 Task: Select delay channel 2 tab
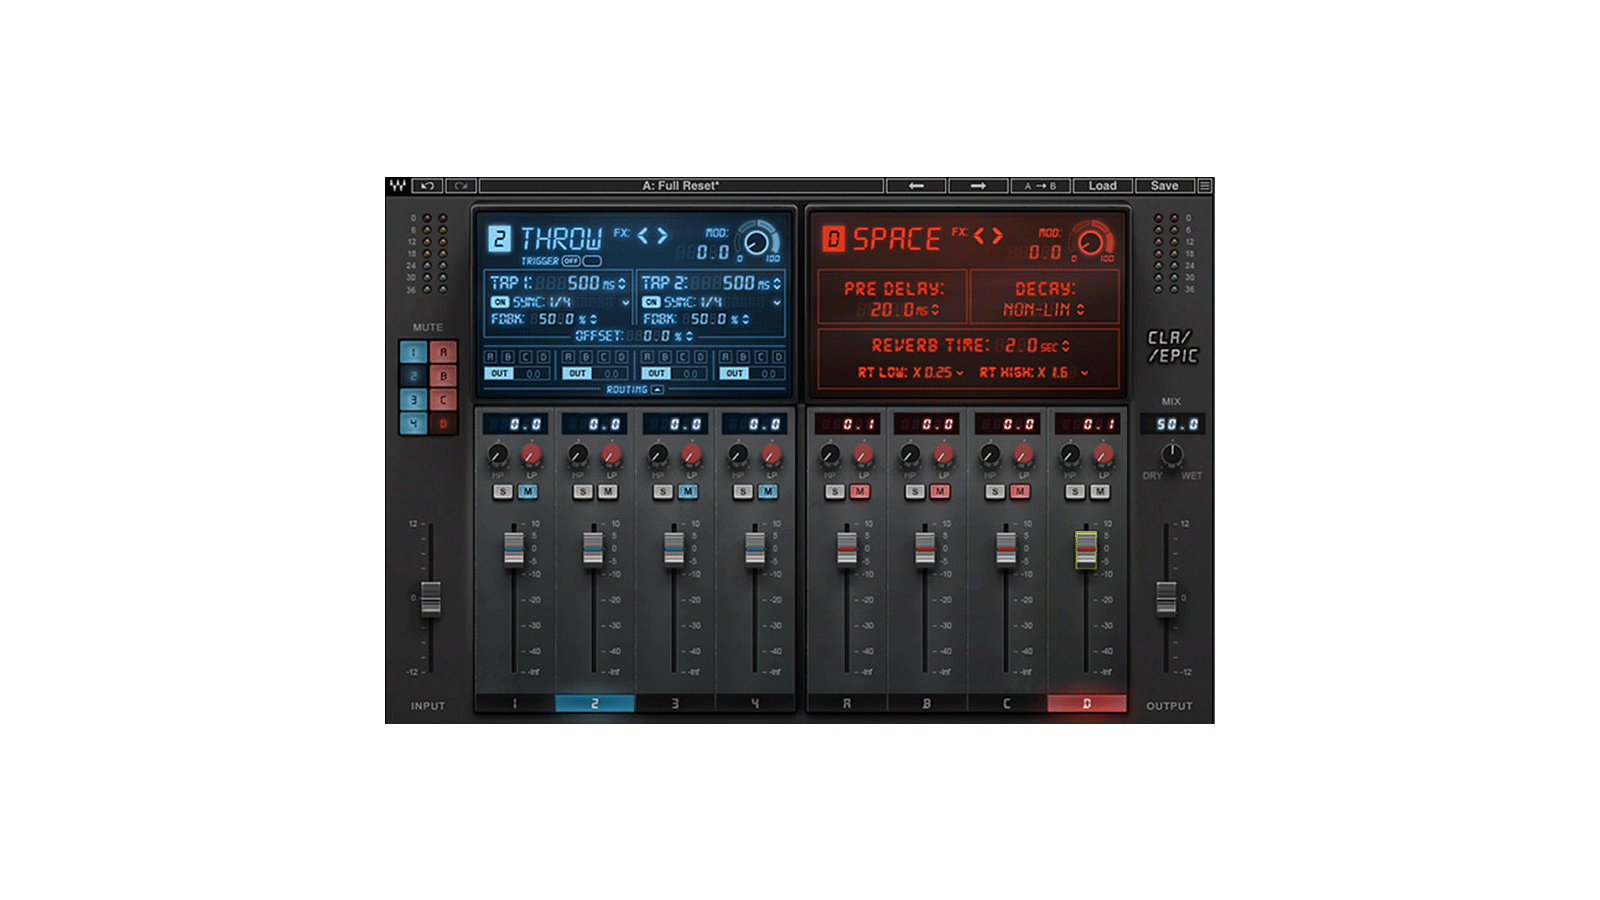pos(595,704)
